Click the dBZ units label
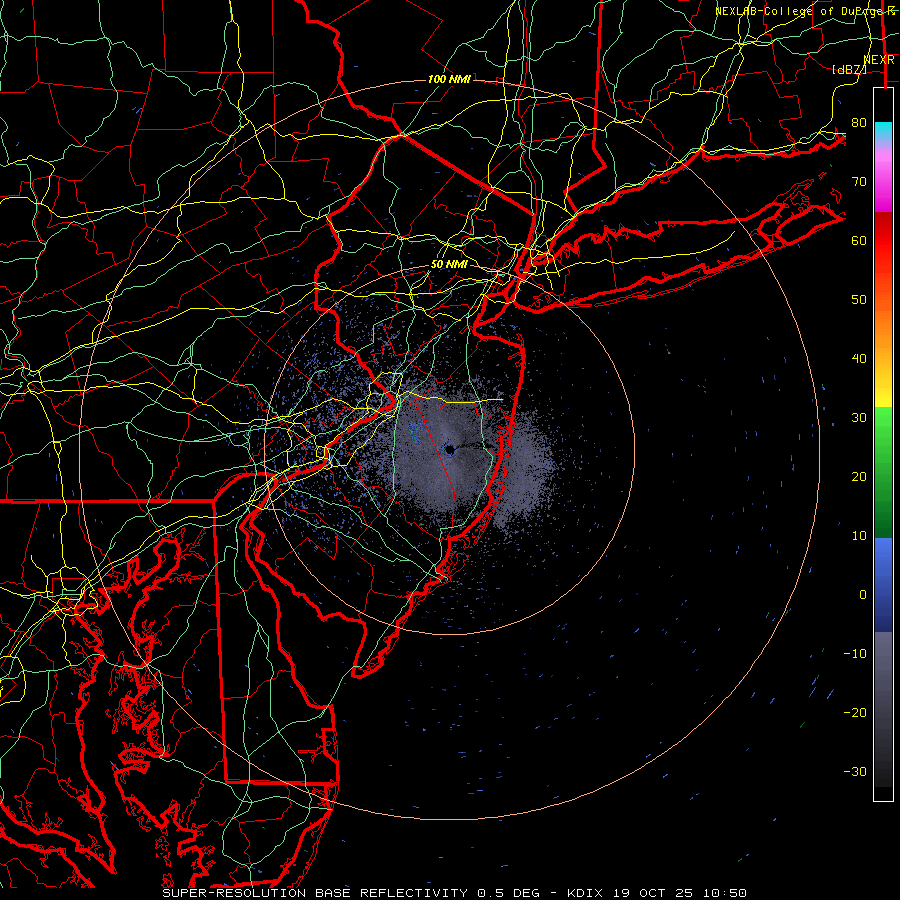The width and height of the screenshot is (900, 900). (x=849, y=70)
